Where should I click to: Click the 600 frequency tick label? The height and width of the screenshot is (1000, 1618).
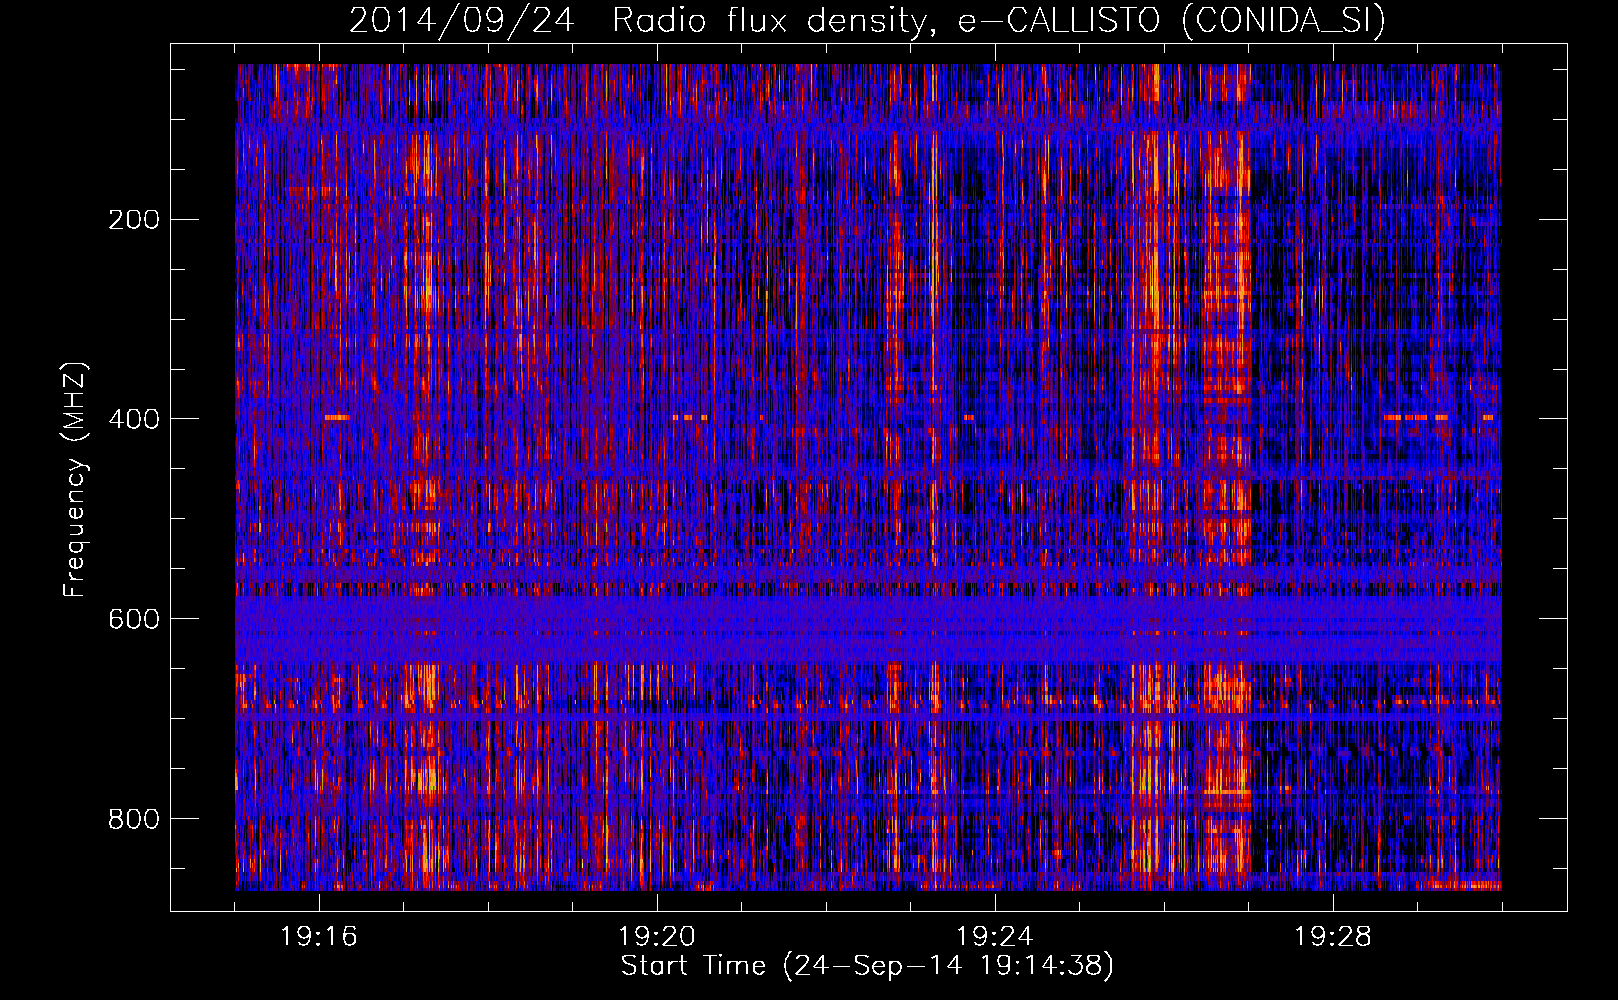point(134,619)
